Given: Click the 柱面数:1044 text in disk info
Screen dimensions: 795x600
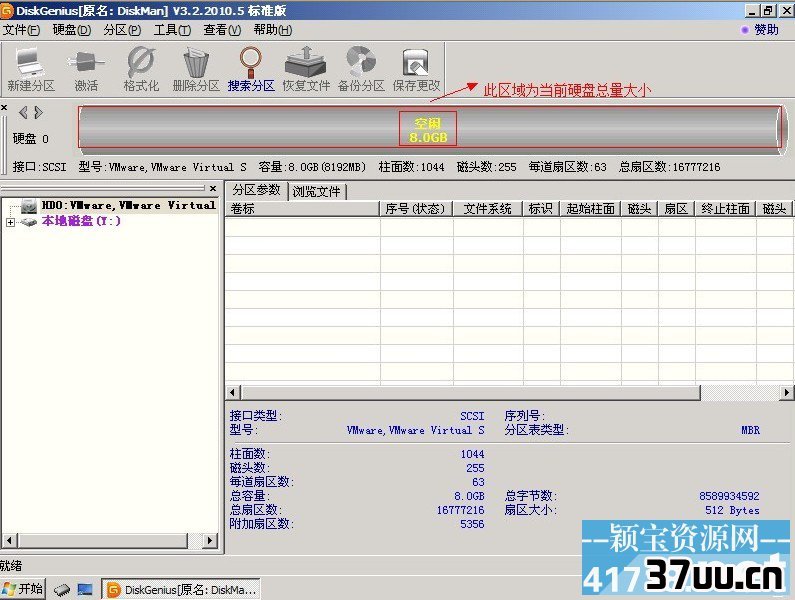Looking at the screenshot, I should (x=411, y=167).
